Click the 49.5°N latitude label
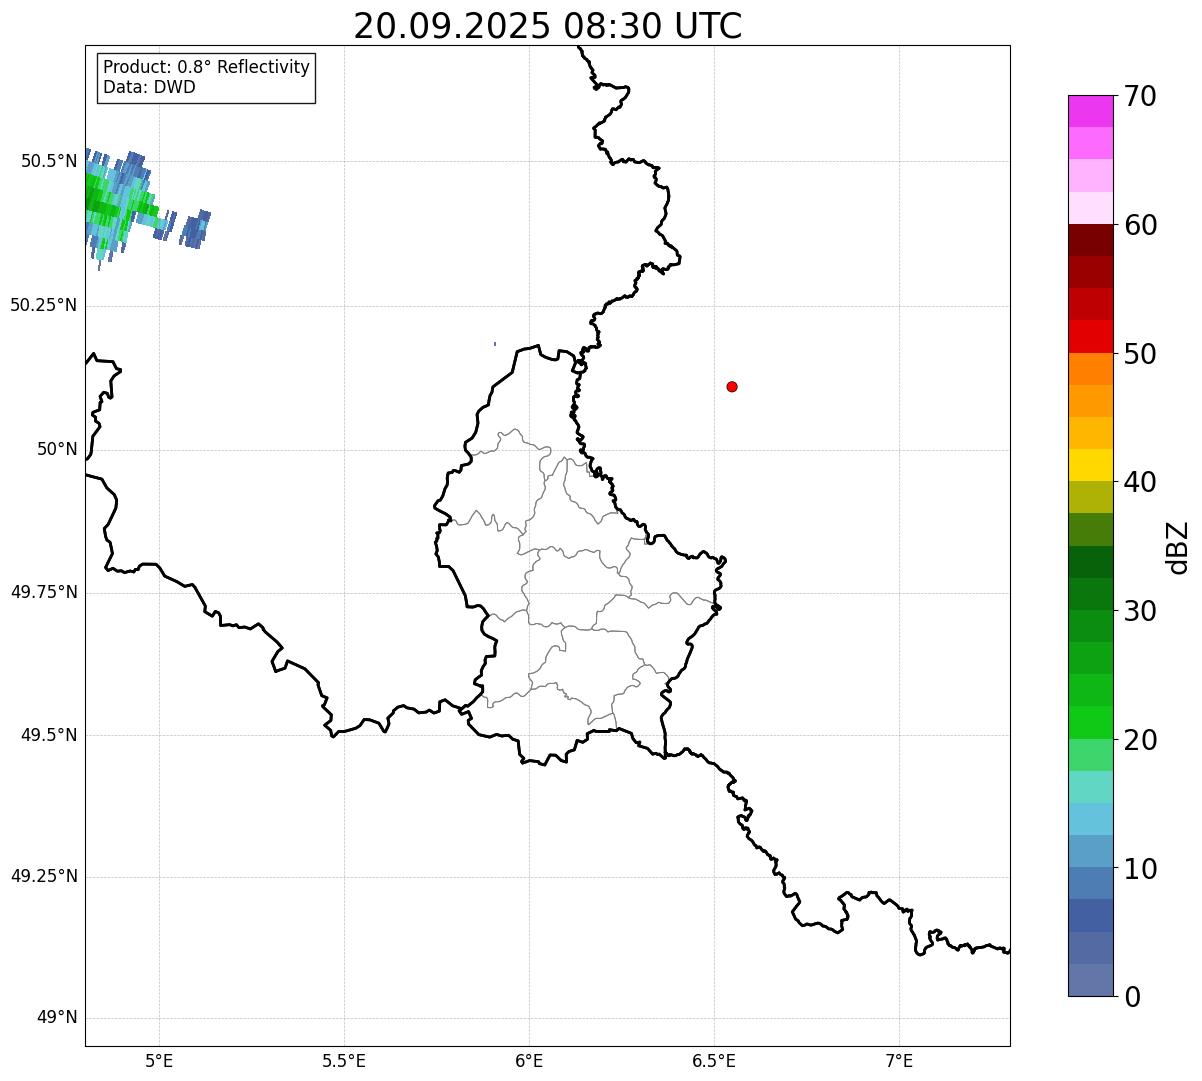The height and width of the screenshot is (1081, 1202). tap(48, 735)
